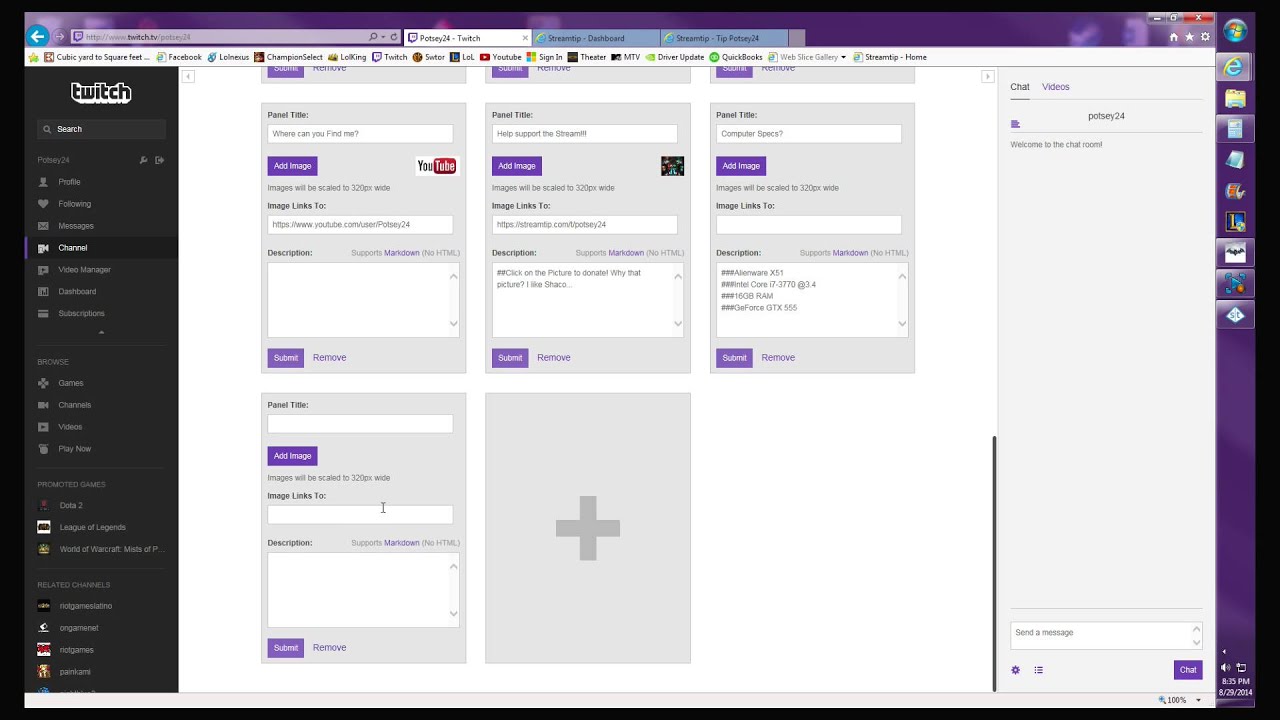Click the YouTube panel image thumbnail
This screenshot has height=720, width=1280.
tap(436, 166)
